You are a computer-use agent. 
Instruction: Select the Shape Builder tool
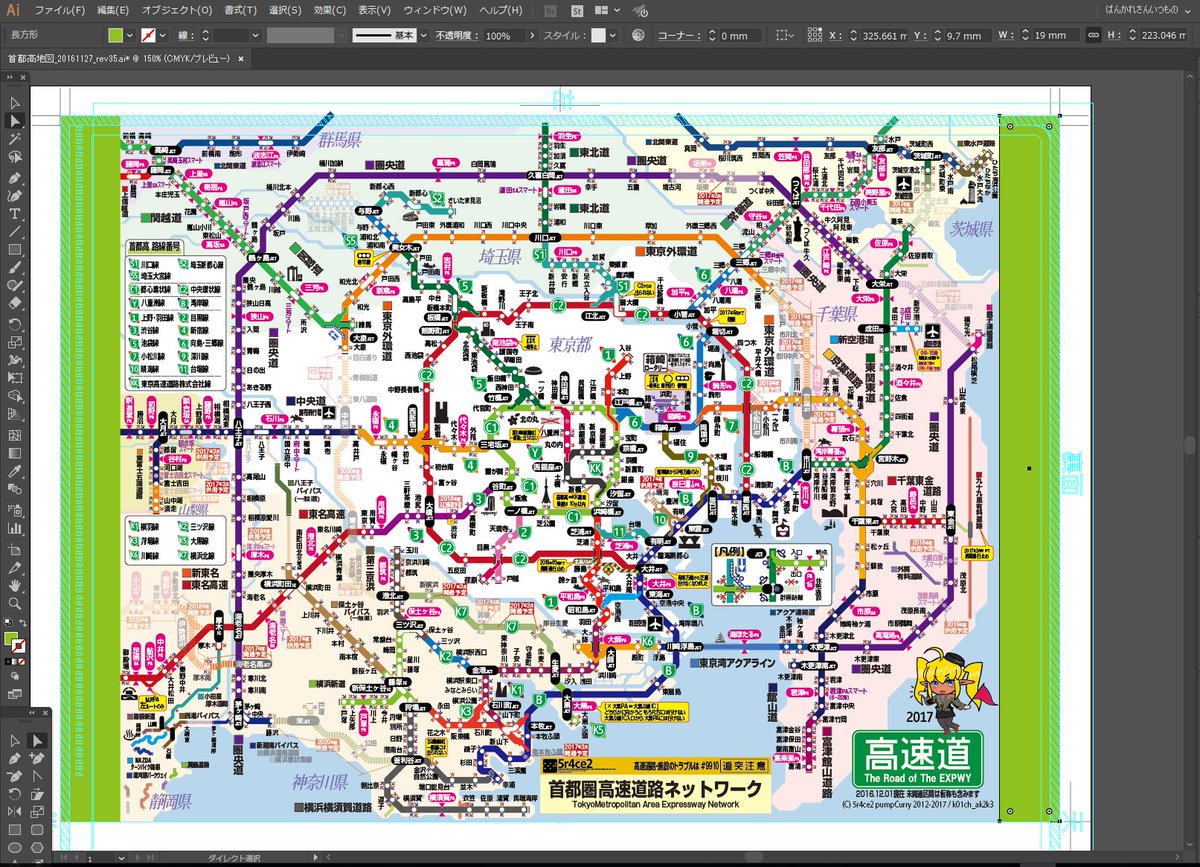[x=15, y=396]
